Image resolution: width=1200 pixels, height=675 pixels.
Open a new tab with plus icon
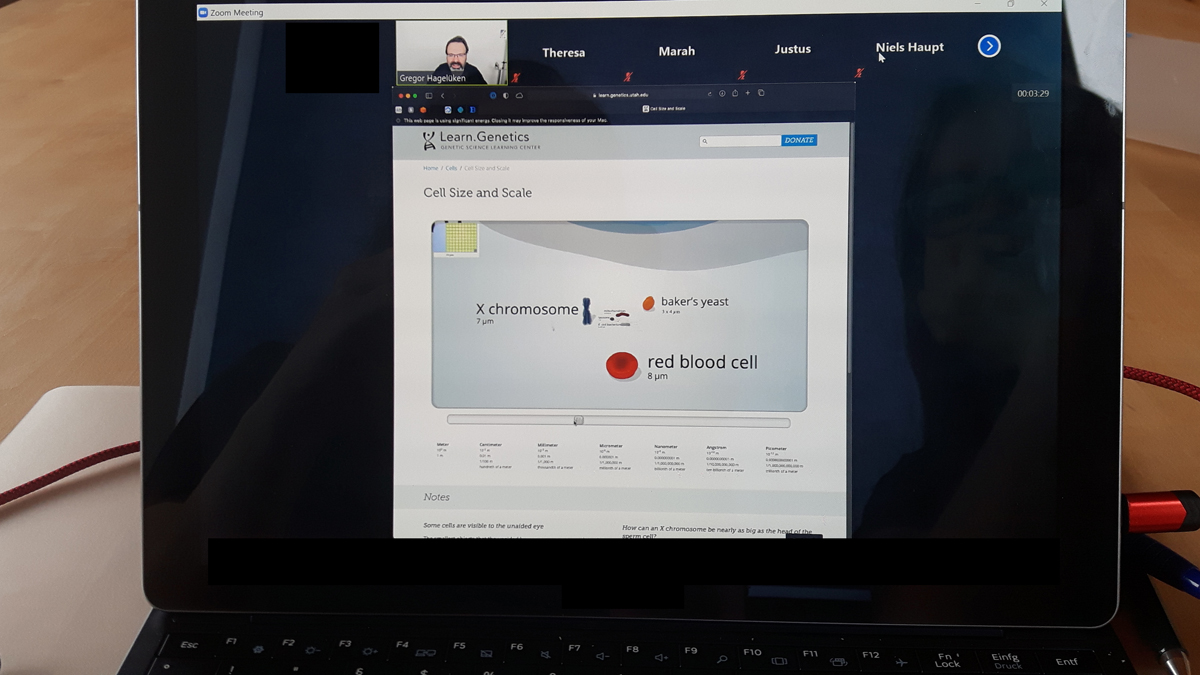click(x=748, y=94)
